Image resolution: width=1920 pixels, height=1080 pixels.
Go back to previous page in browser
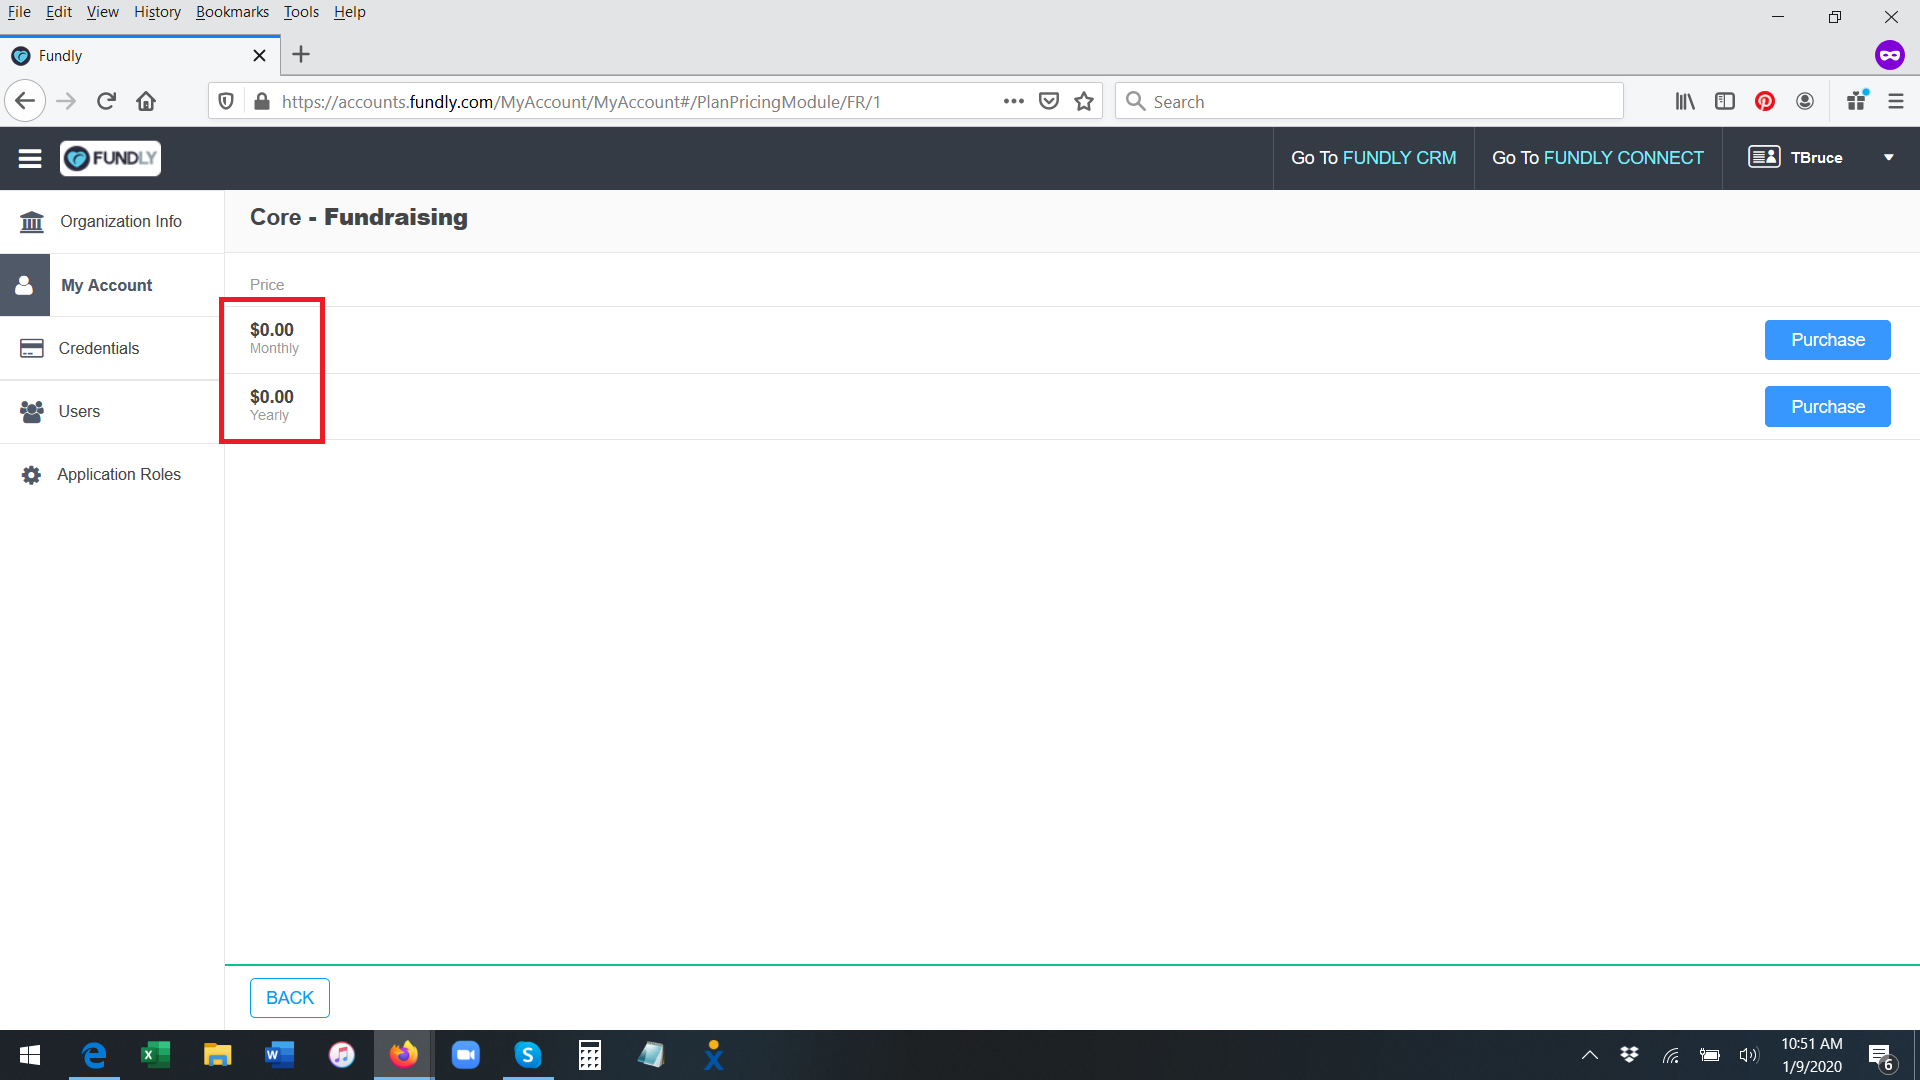[25, 101]
